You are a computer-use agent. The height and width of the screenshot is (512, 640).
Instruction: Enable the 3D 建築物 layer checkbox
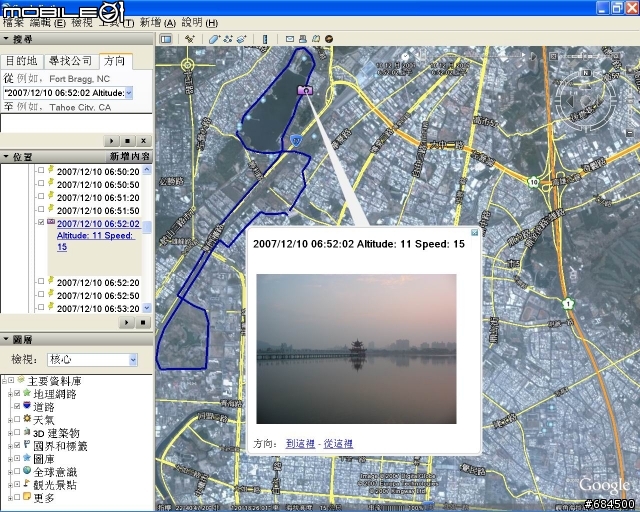click(x=17, y=432)
